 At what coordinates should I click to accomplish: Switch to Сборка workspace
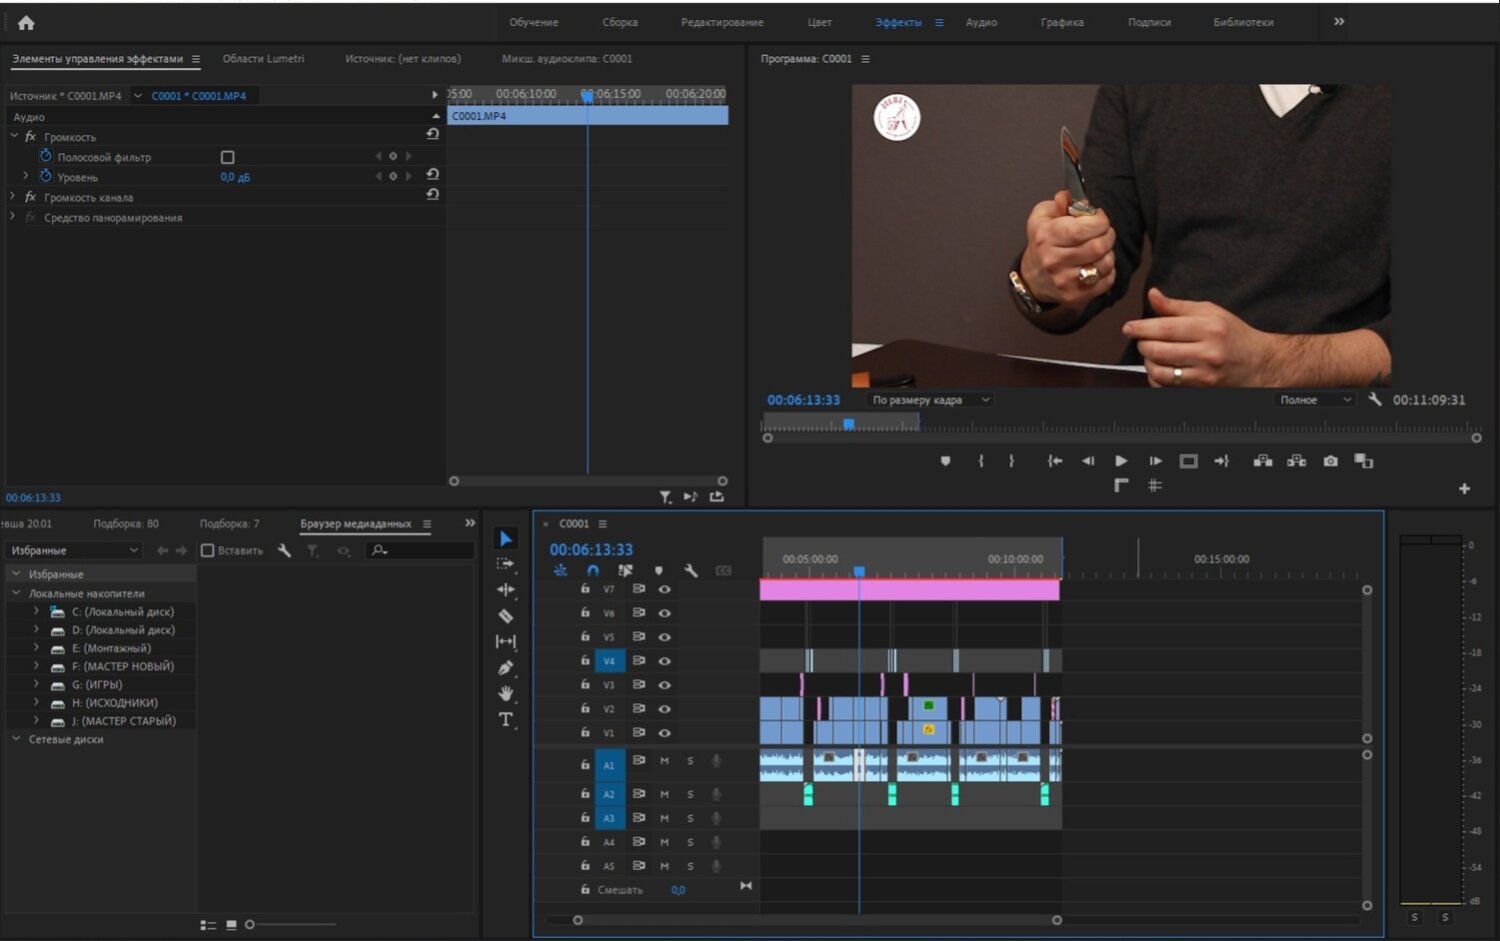tap(620, 22)
